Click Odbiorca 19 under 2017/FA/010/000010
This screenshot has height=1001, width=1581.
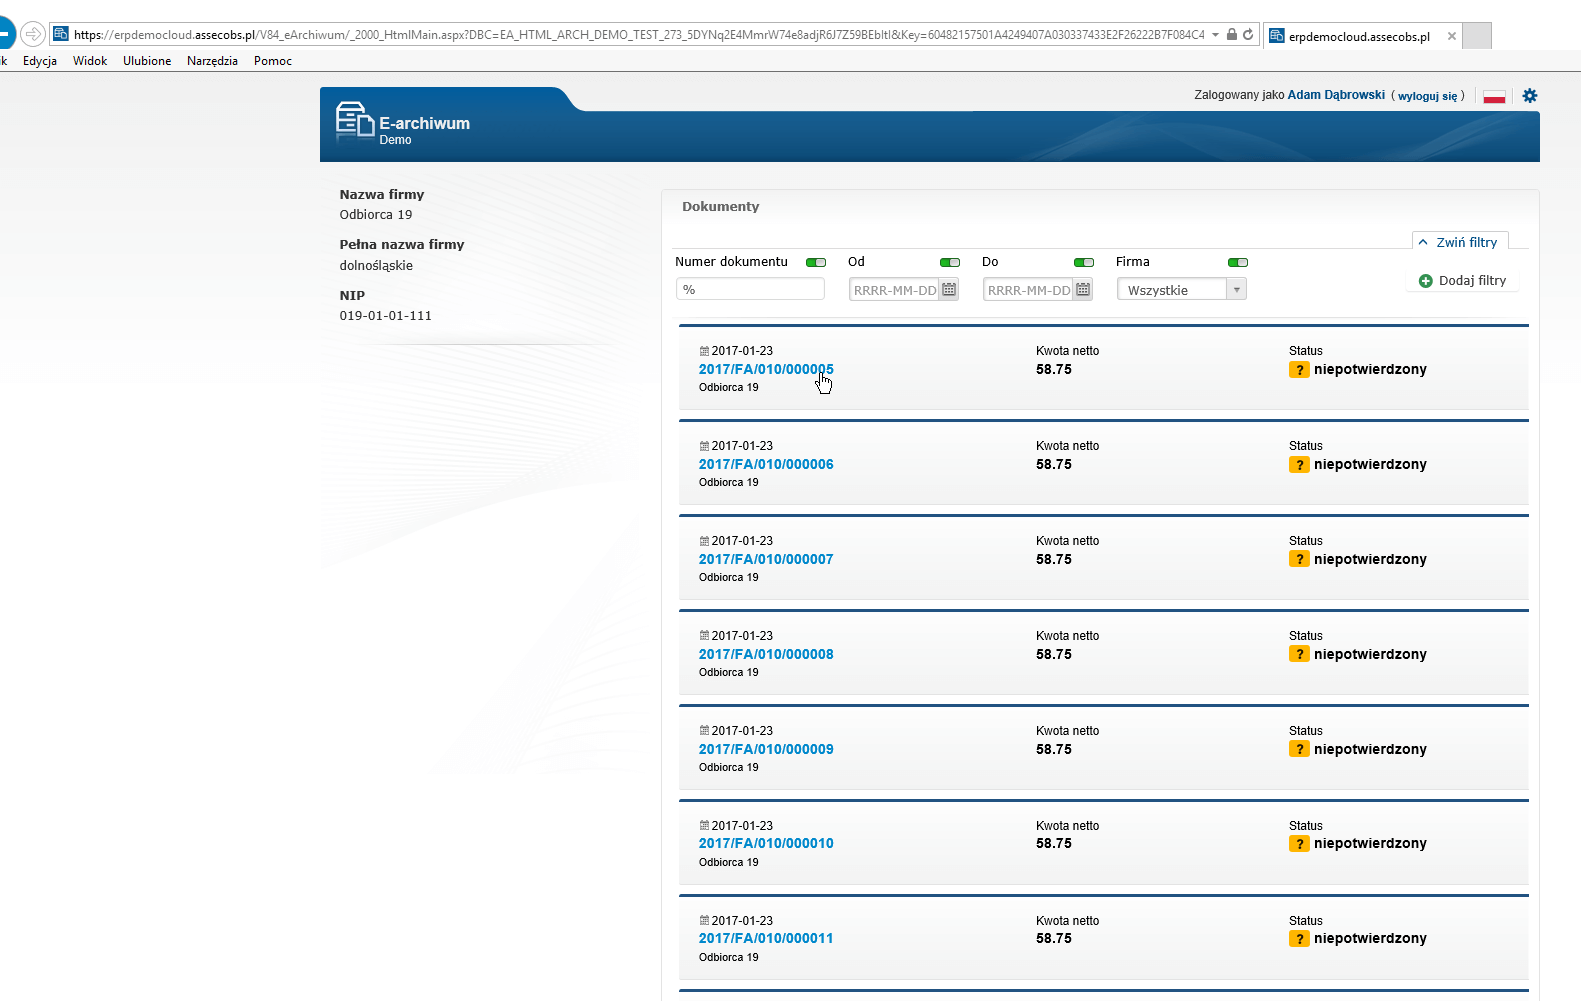pyautogui.click(x=729, y=863)
